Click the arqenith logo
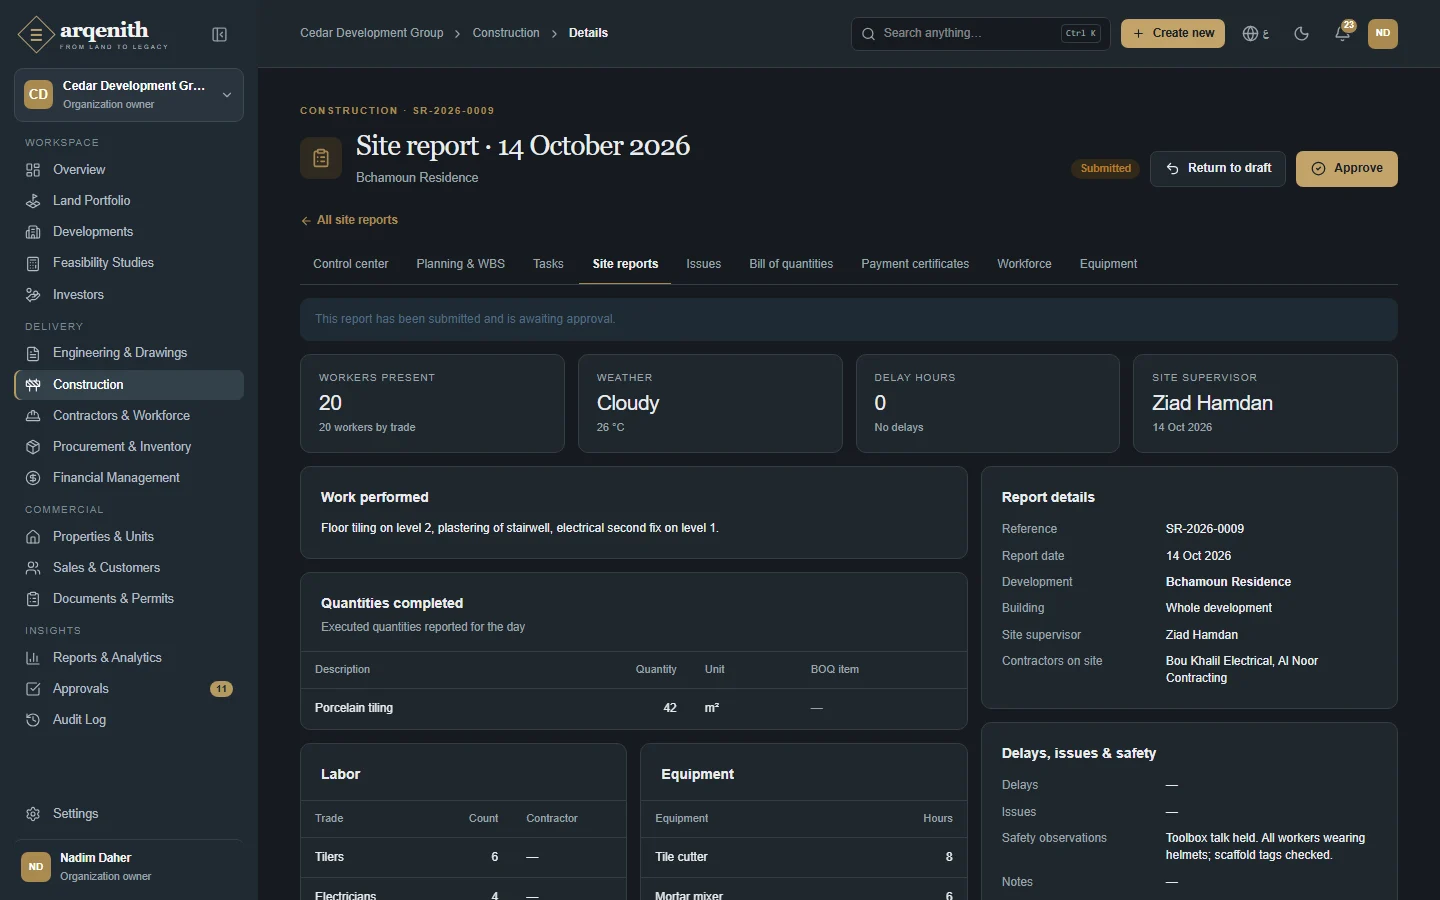Image resolution: width=1440 pixels, height=900 pixels. coord(92,35)
